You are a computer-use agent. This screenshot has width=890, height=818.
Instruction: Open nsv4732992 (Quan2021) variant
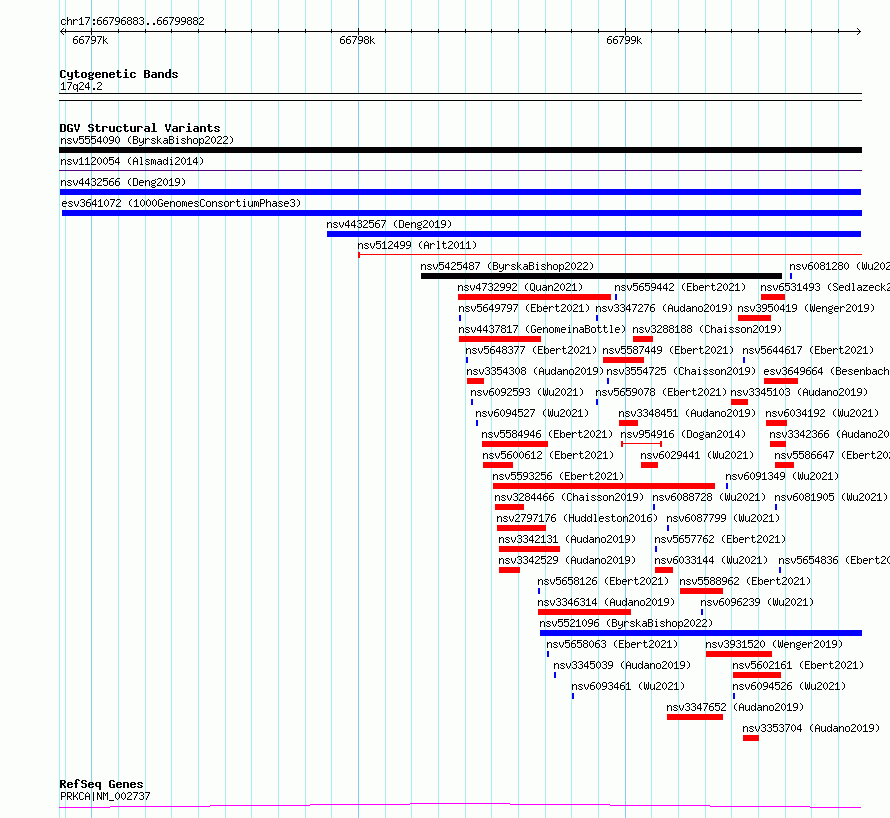click(520, 287)
